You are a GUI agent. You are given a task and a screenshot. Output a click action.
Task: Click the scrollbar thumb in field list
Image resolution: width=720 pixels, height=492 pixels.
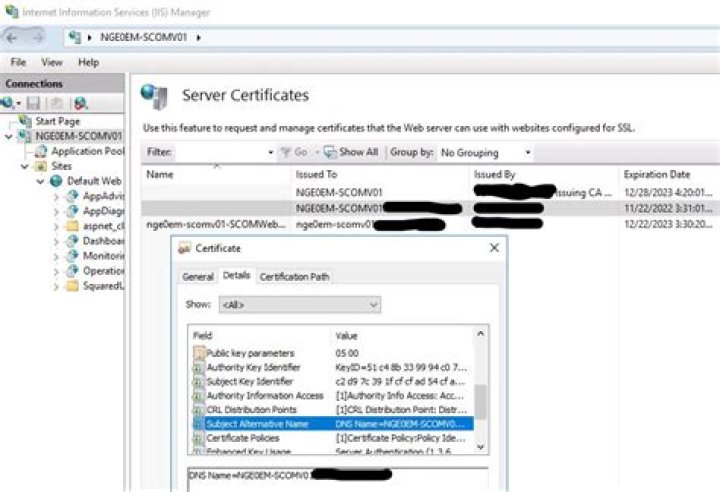(480, 402)
